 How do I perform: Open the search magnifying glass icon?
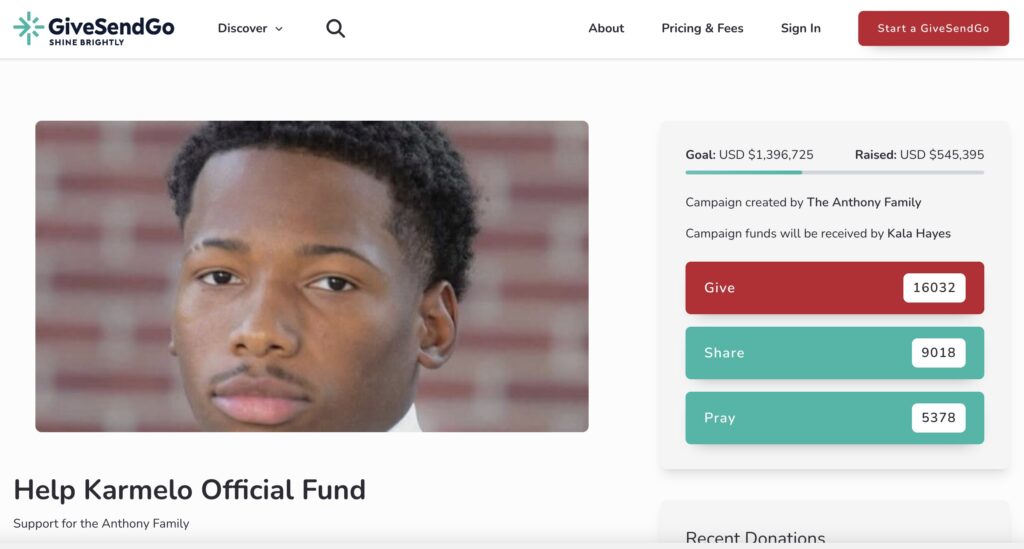(x=335, y=28)
